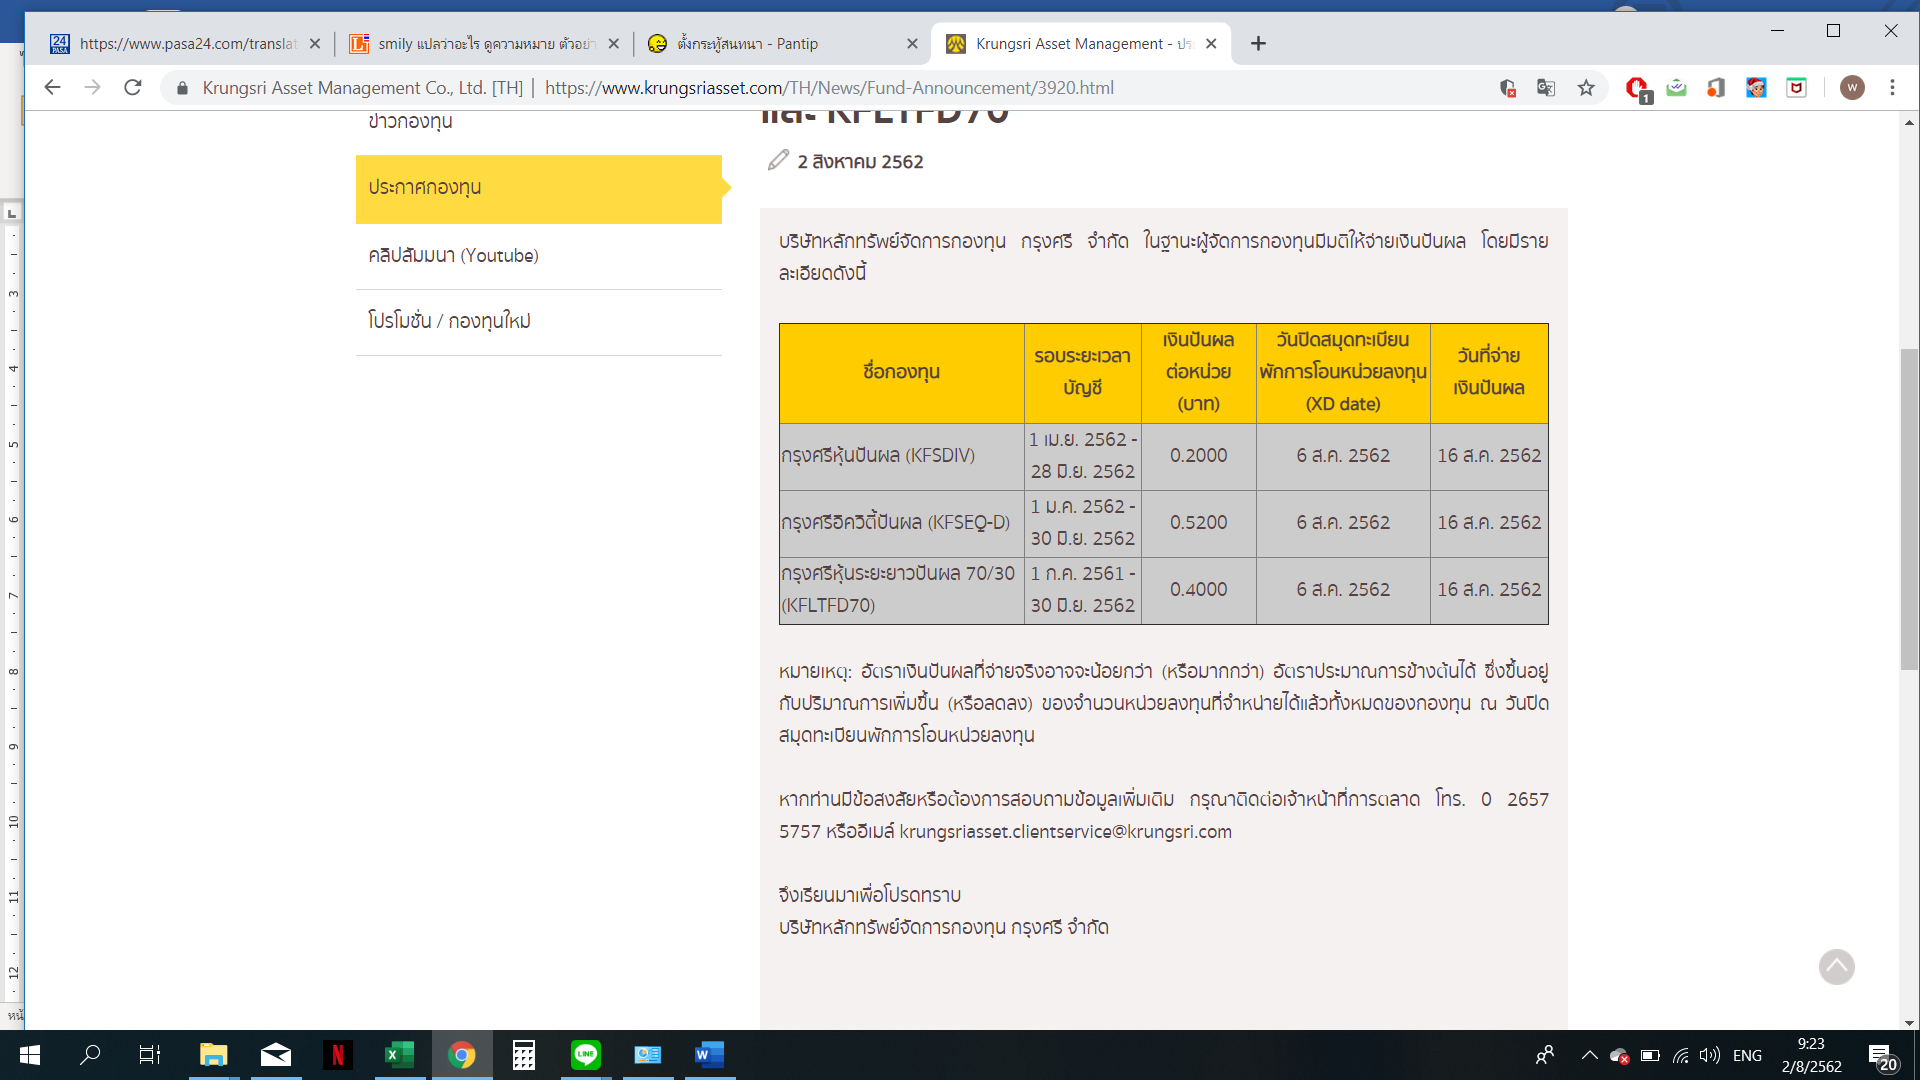1920x1080 pixels.
Task: Open volume control in system tray
Action: (1710, 1055)
